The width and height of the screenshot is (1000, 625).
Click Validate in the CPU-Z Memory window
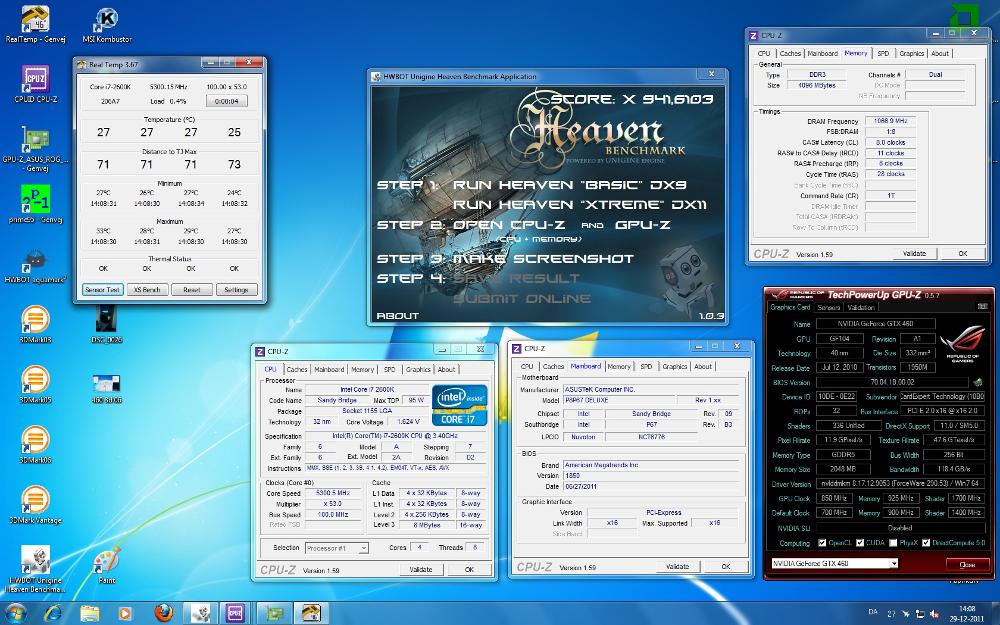[x=915, y=253]
